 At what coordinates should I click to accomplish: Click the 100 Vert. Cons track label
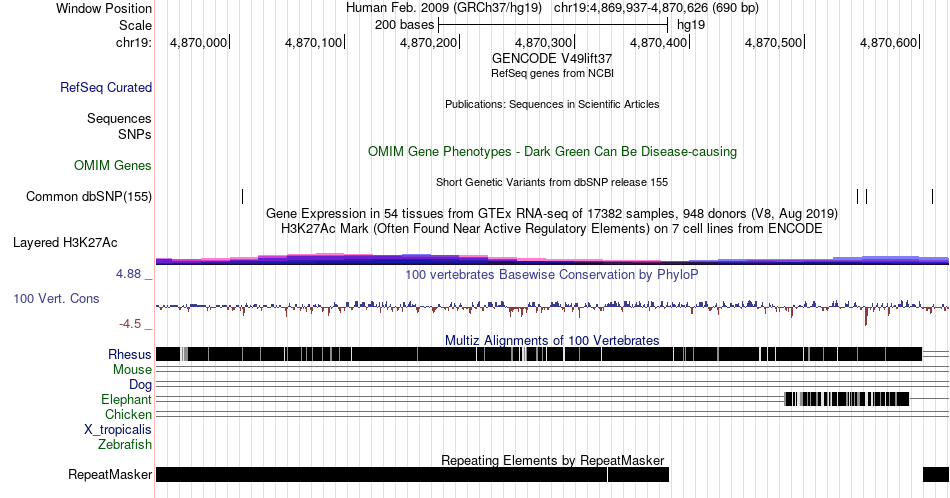(56, 298)
